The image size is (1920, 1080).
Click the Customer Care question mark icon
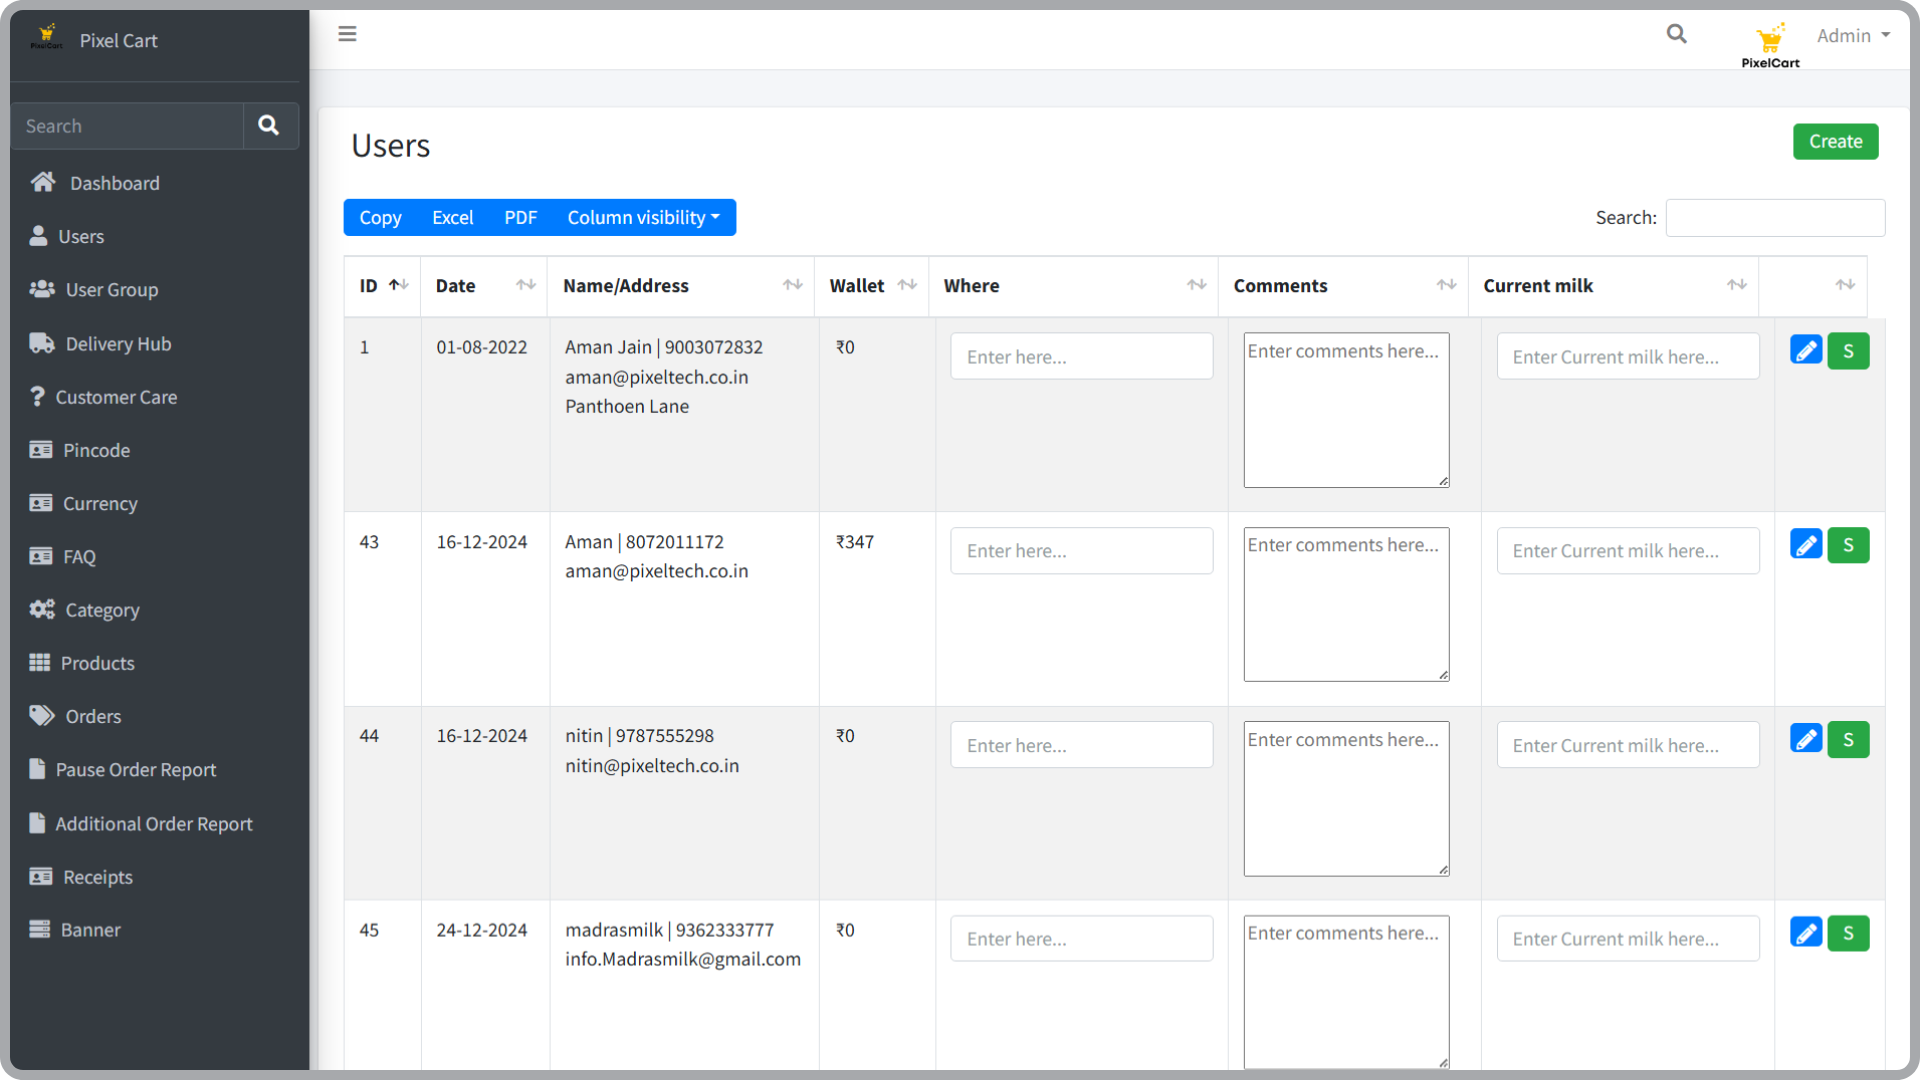[x=37, y=396]
